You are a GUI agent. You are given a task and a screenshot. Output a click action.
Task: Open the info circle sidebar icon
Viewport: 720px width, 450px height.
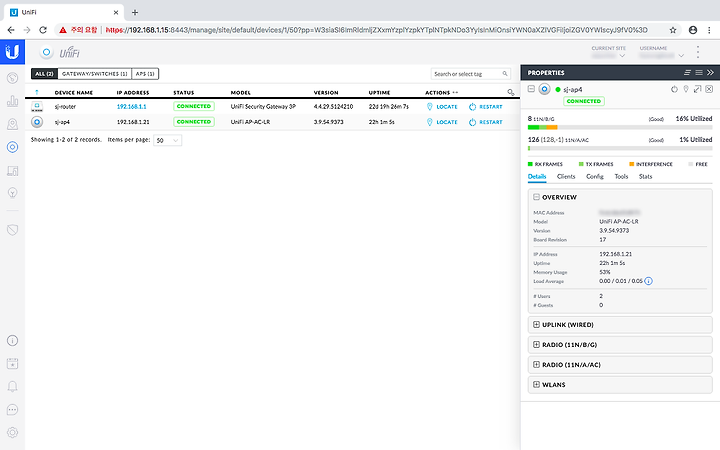tap(12, 341)
